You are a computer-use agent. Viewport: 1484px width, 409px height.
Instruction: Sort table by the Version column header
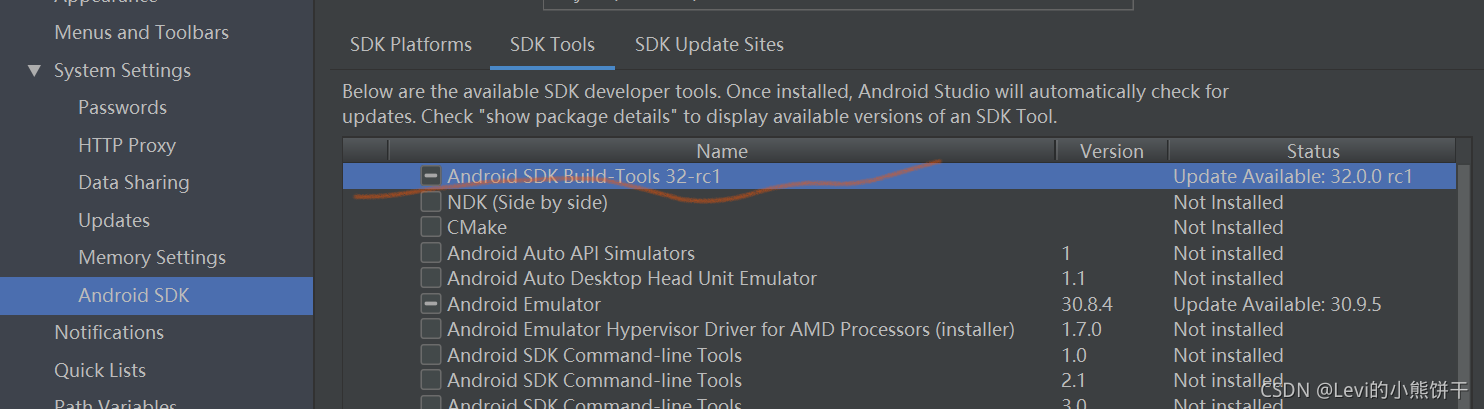[1112, 151]
